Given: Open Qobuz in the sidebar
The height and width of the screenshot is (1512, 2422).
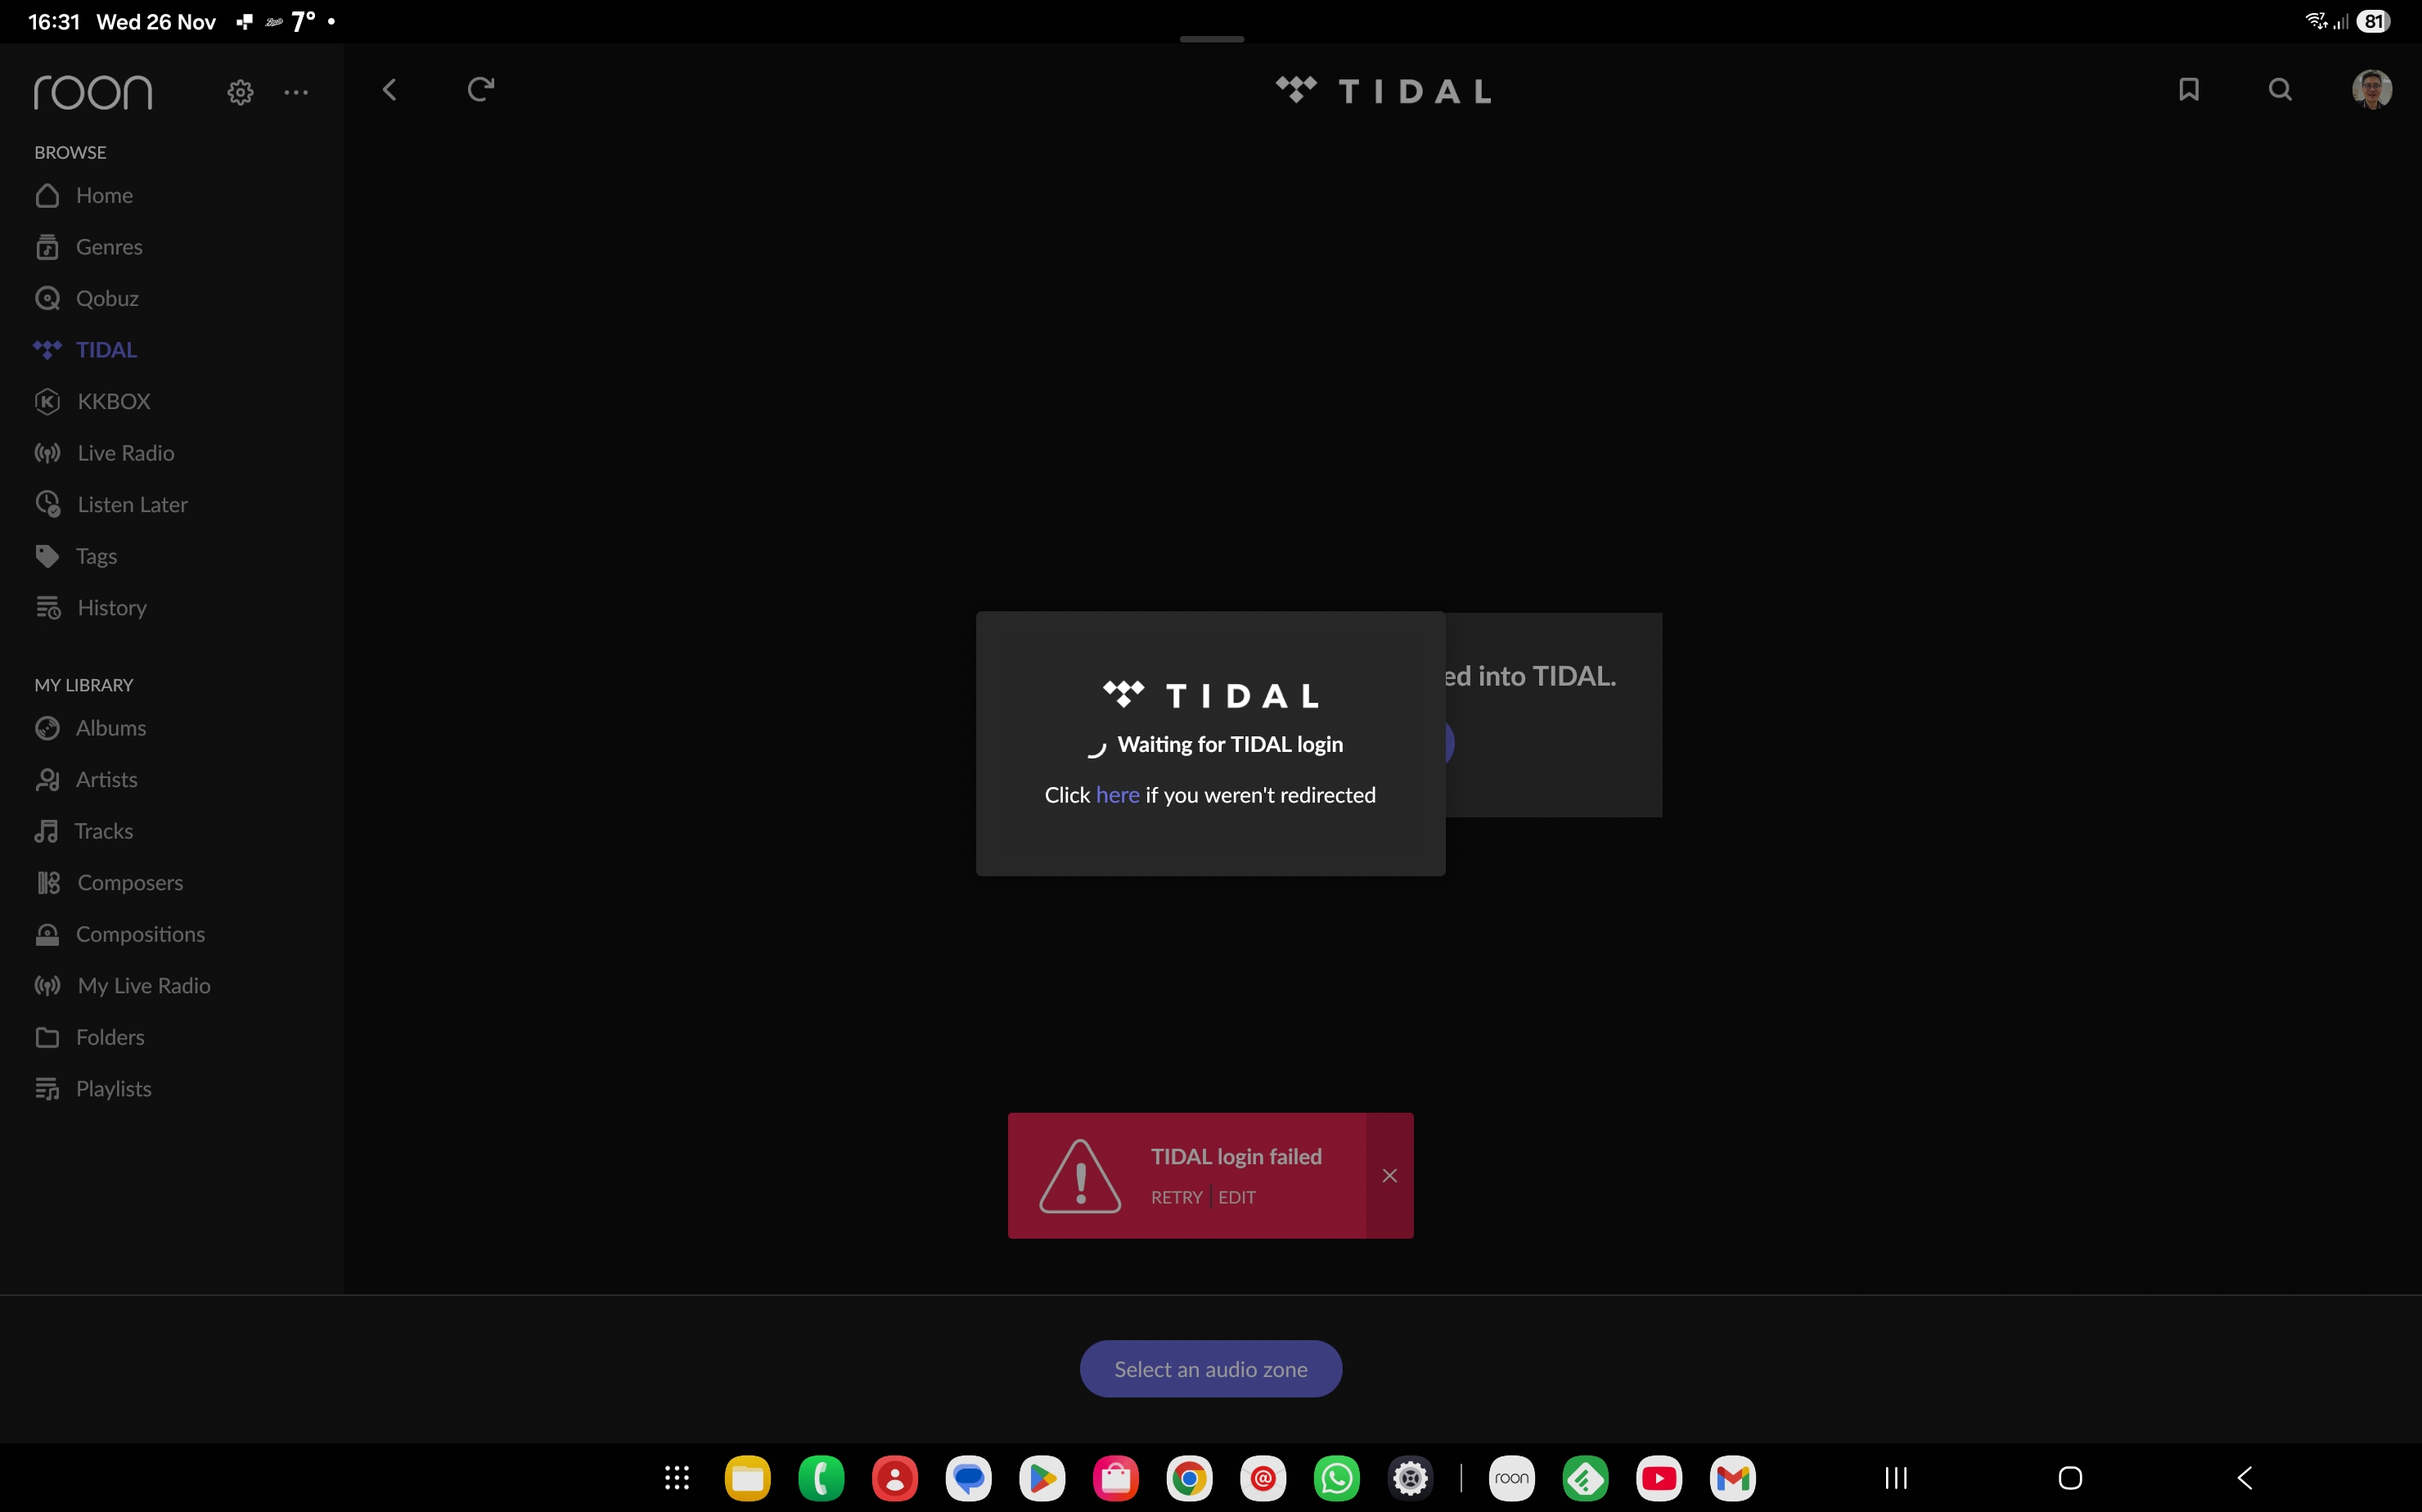Looking at the screenshot, I should click(107, 298).
